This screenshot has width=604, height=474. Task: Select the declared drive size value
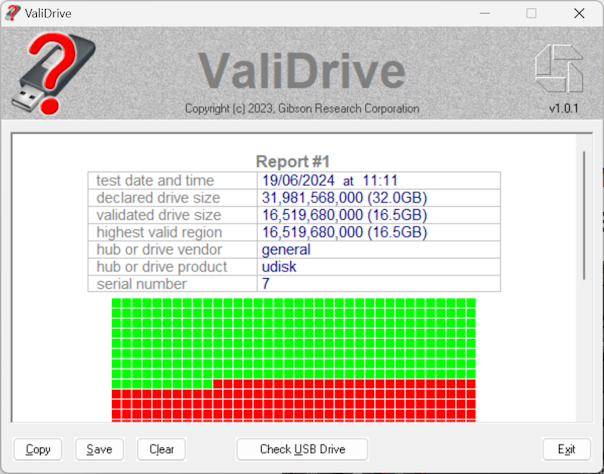coord(344,198)
